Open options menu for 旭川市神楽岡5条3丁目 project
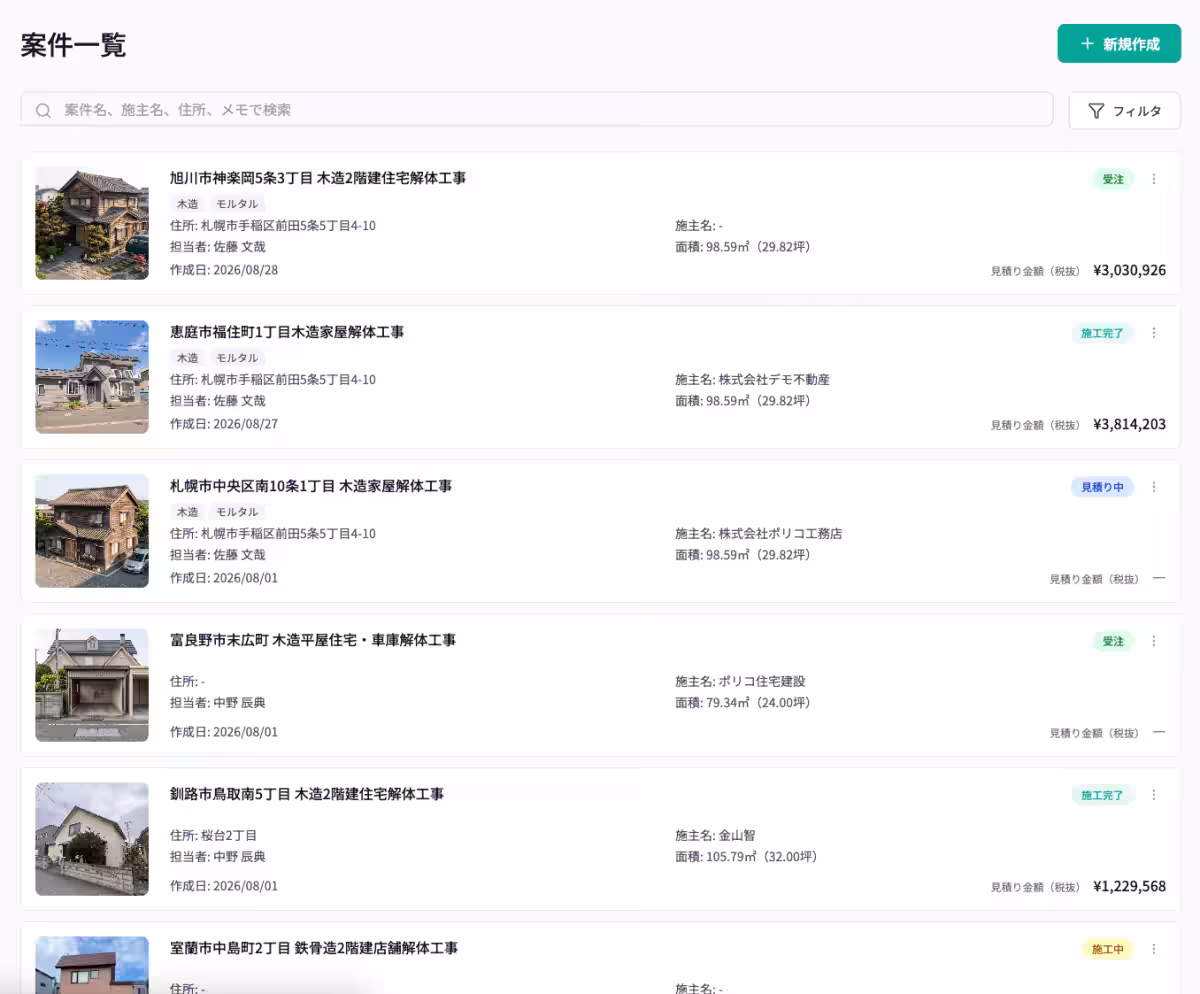 point(1153,179)
